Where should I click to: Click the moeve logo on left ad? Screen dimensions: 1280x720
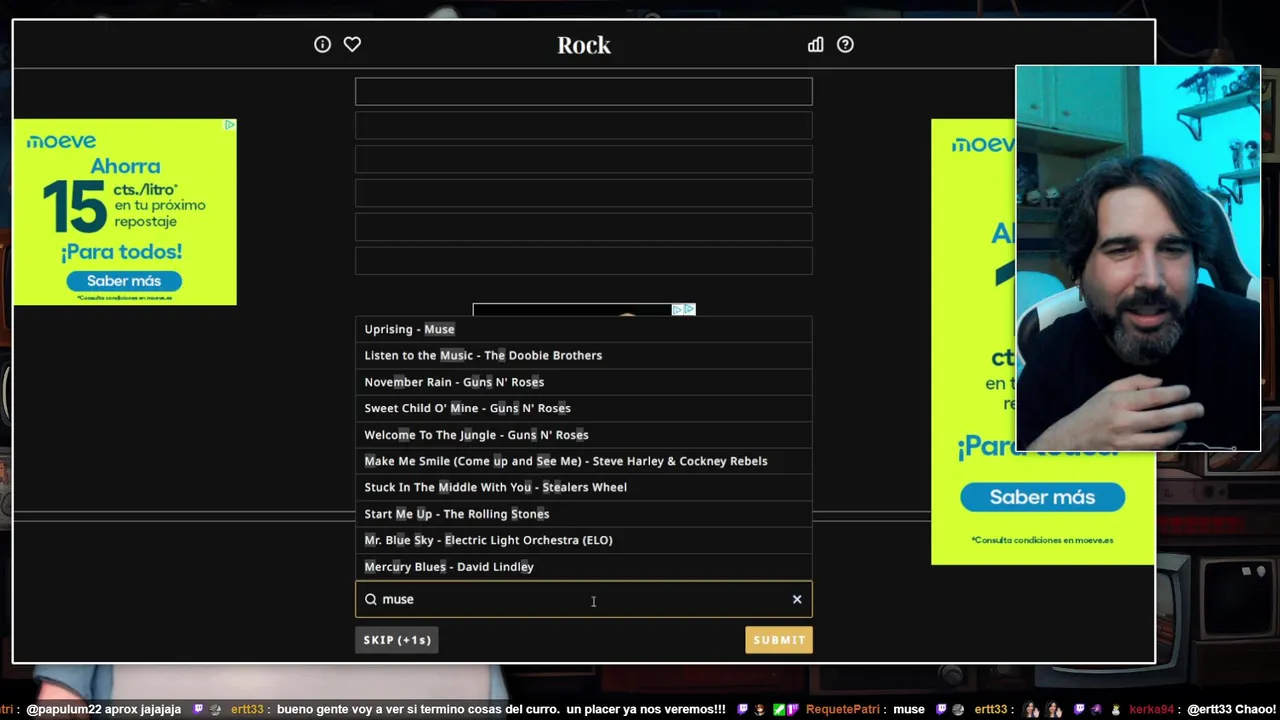[62, 141]
